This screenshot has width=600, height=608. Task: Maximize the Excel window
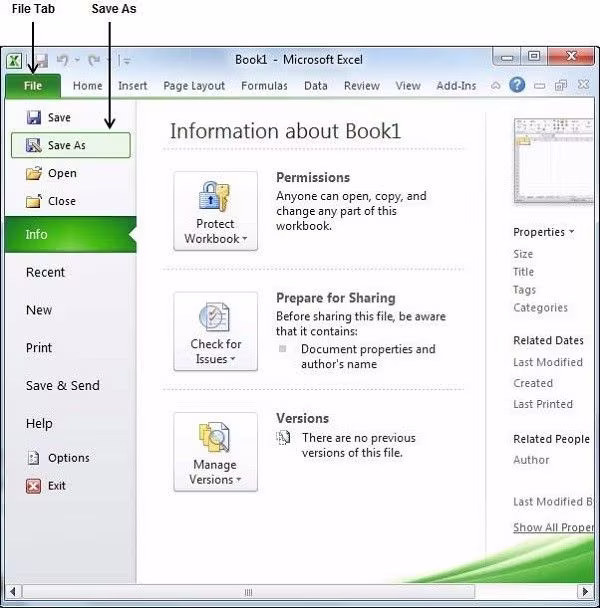(534, 57)
